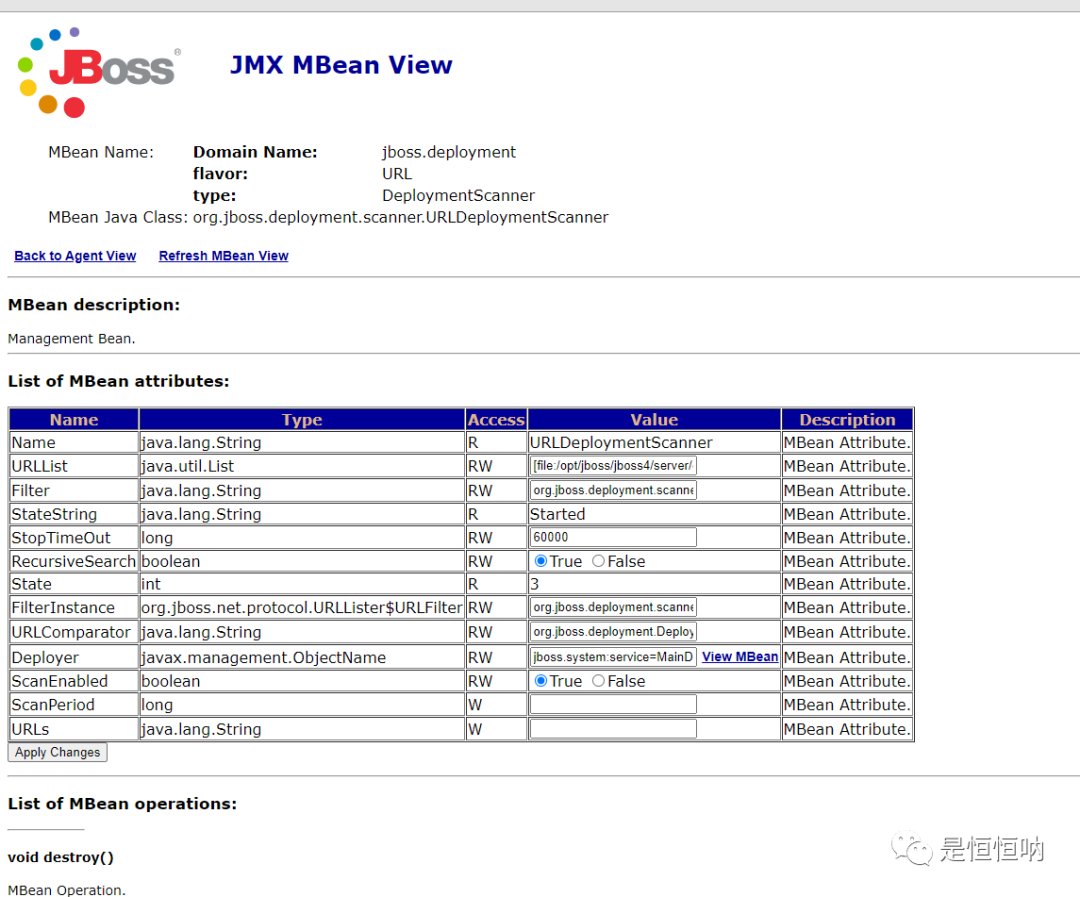Click the Name column header

pos(74,420)
